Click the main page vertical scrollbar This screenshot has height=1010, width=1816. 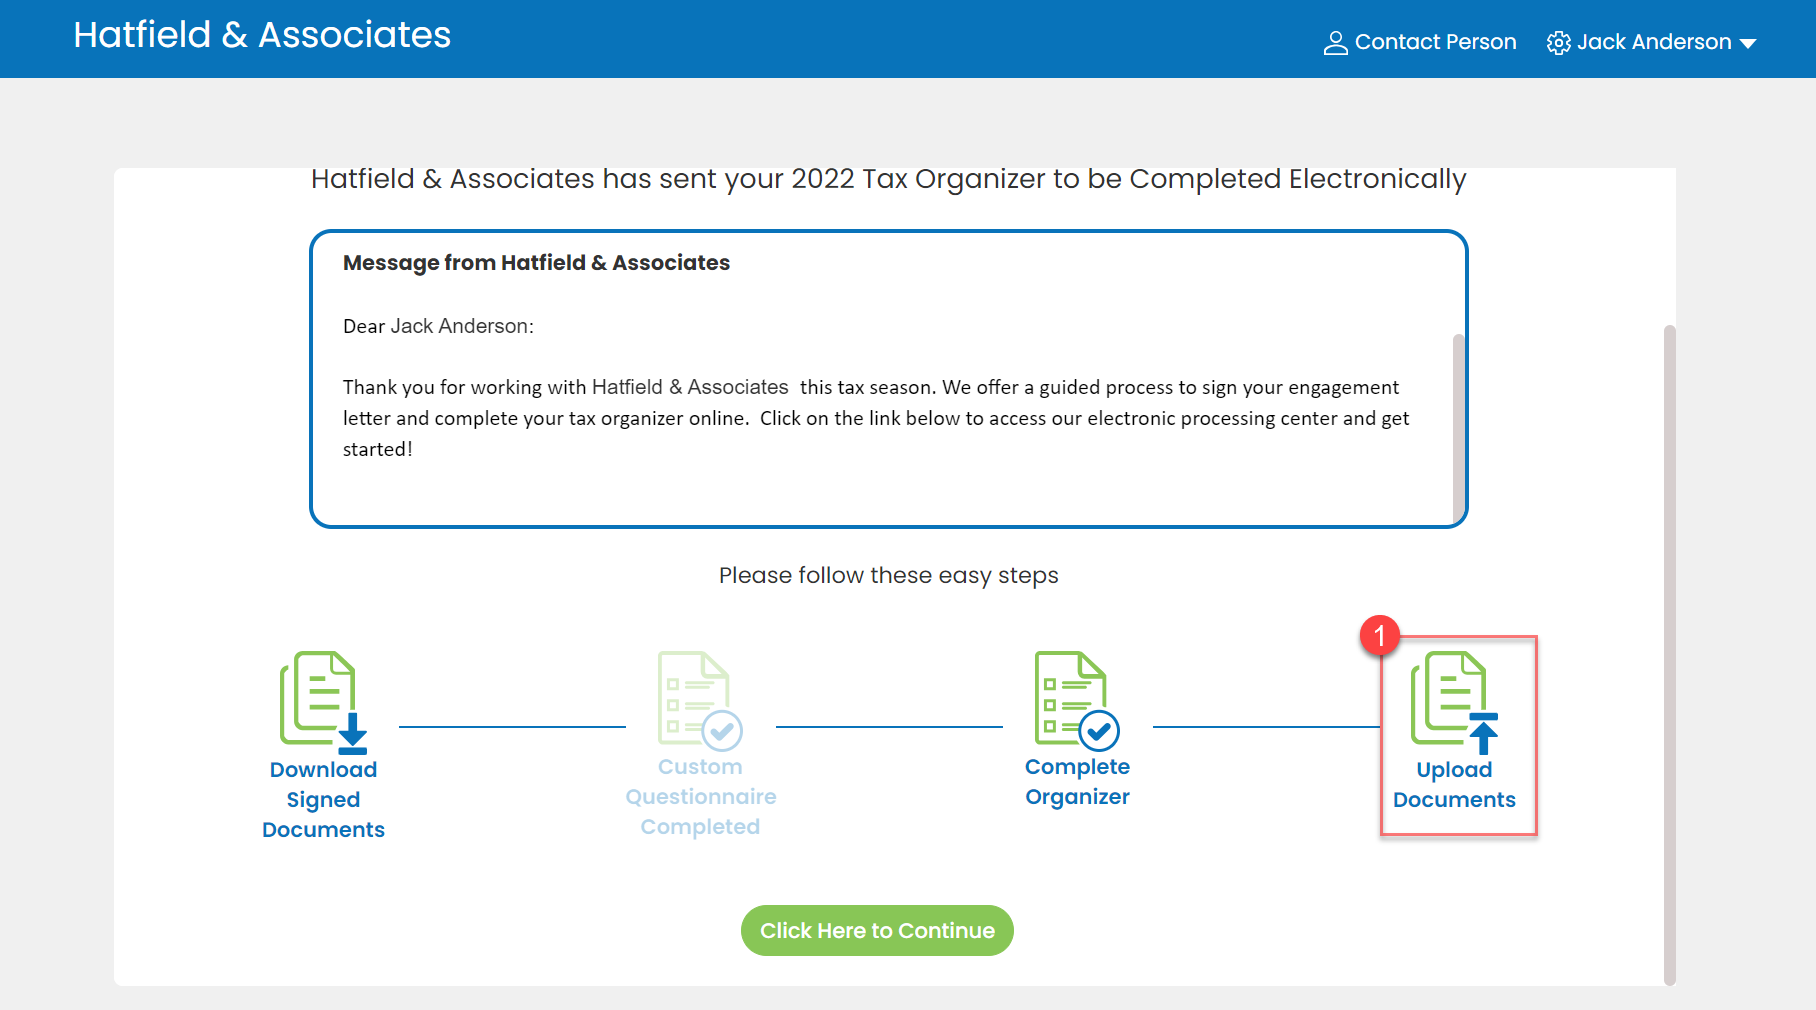point(1669,655)
